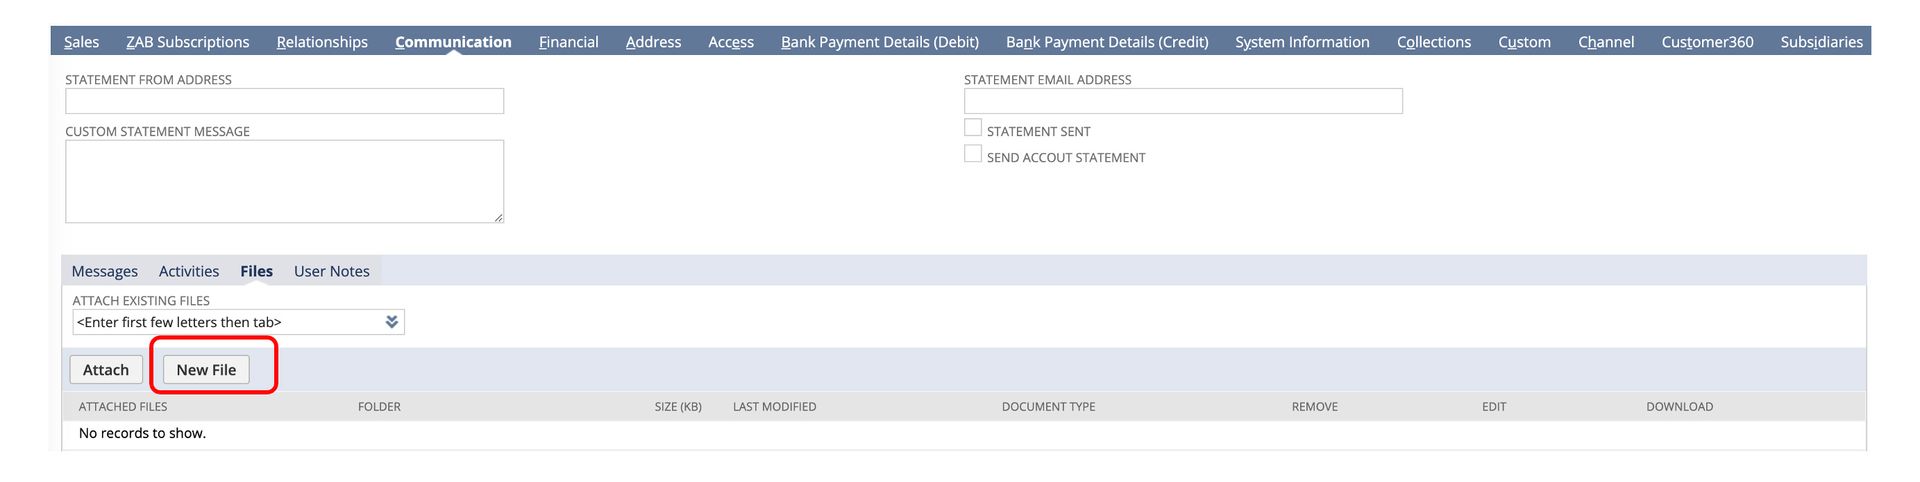Click the New File button

pos(206,370)
